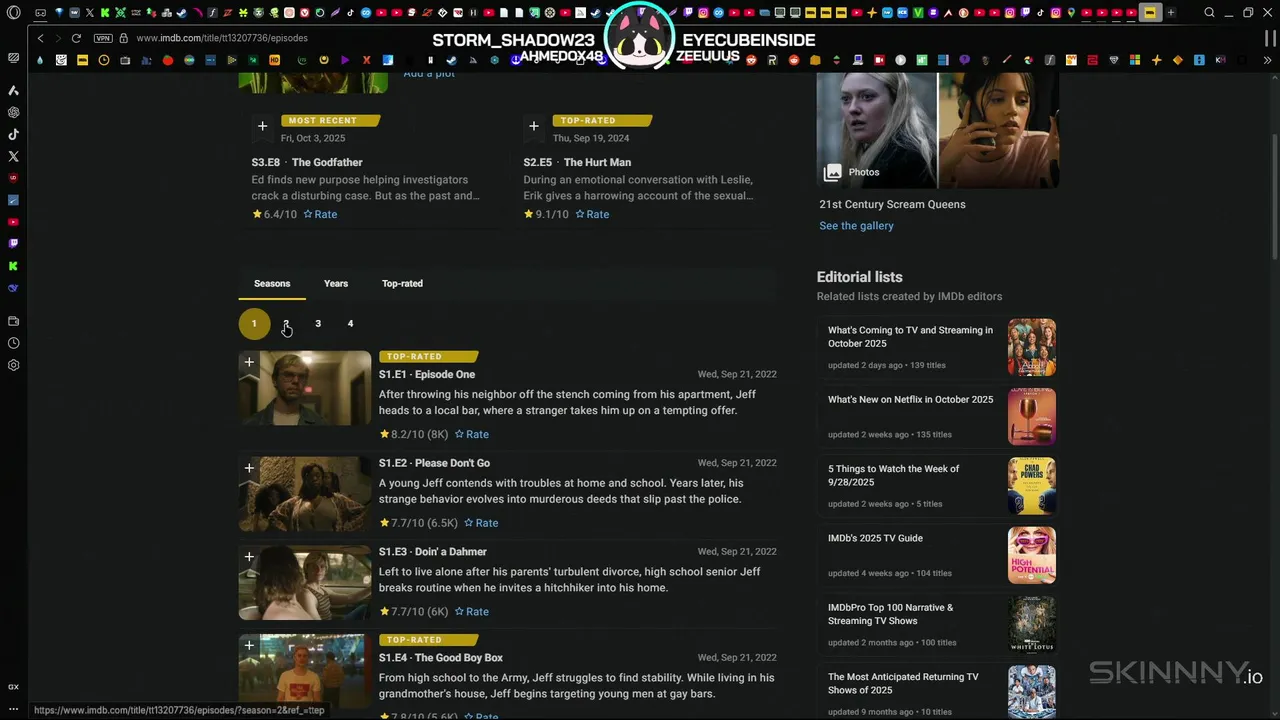Open the Kick sidebar panel
Screen dimensions: 1280x720
click(13, 266)
